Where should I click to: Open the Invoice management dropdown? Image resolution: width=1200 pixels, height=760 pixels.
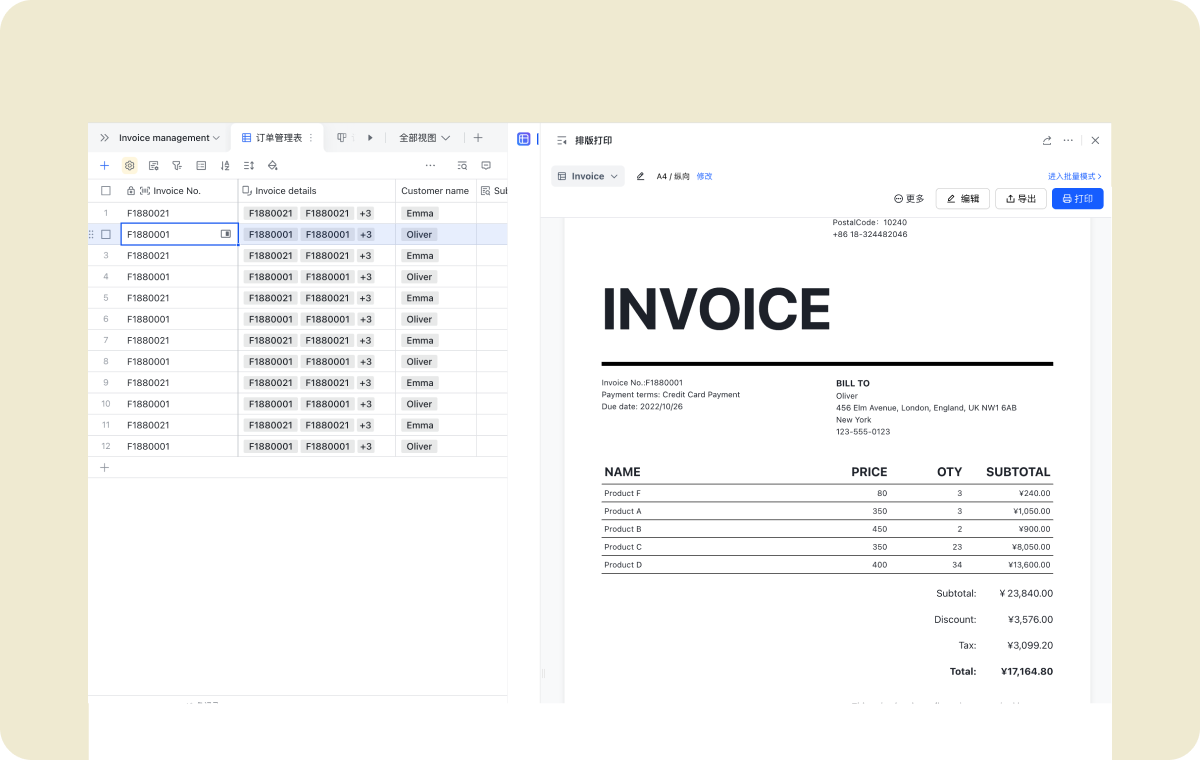pyautogui.click(x=169, y=138)
